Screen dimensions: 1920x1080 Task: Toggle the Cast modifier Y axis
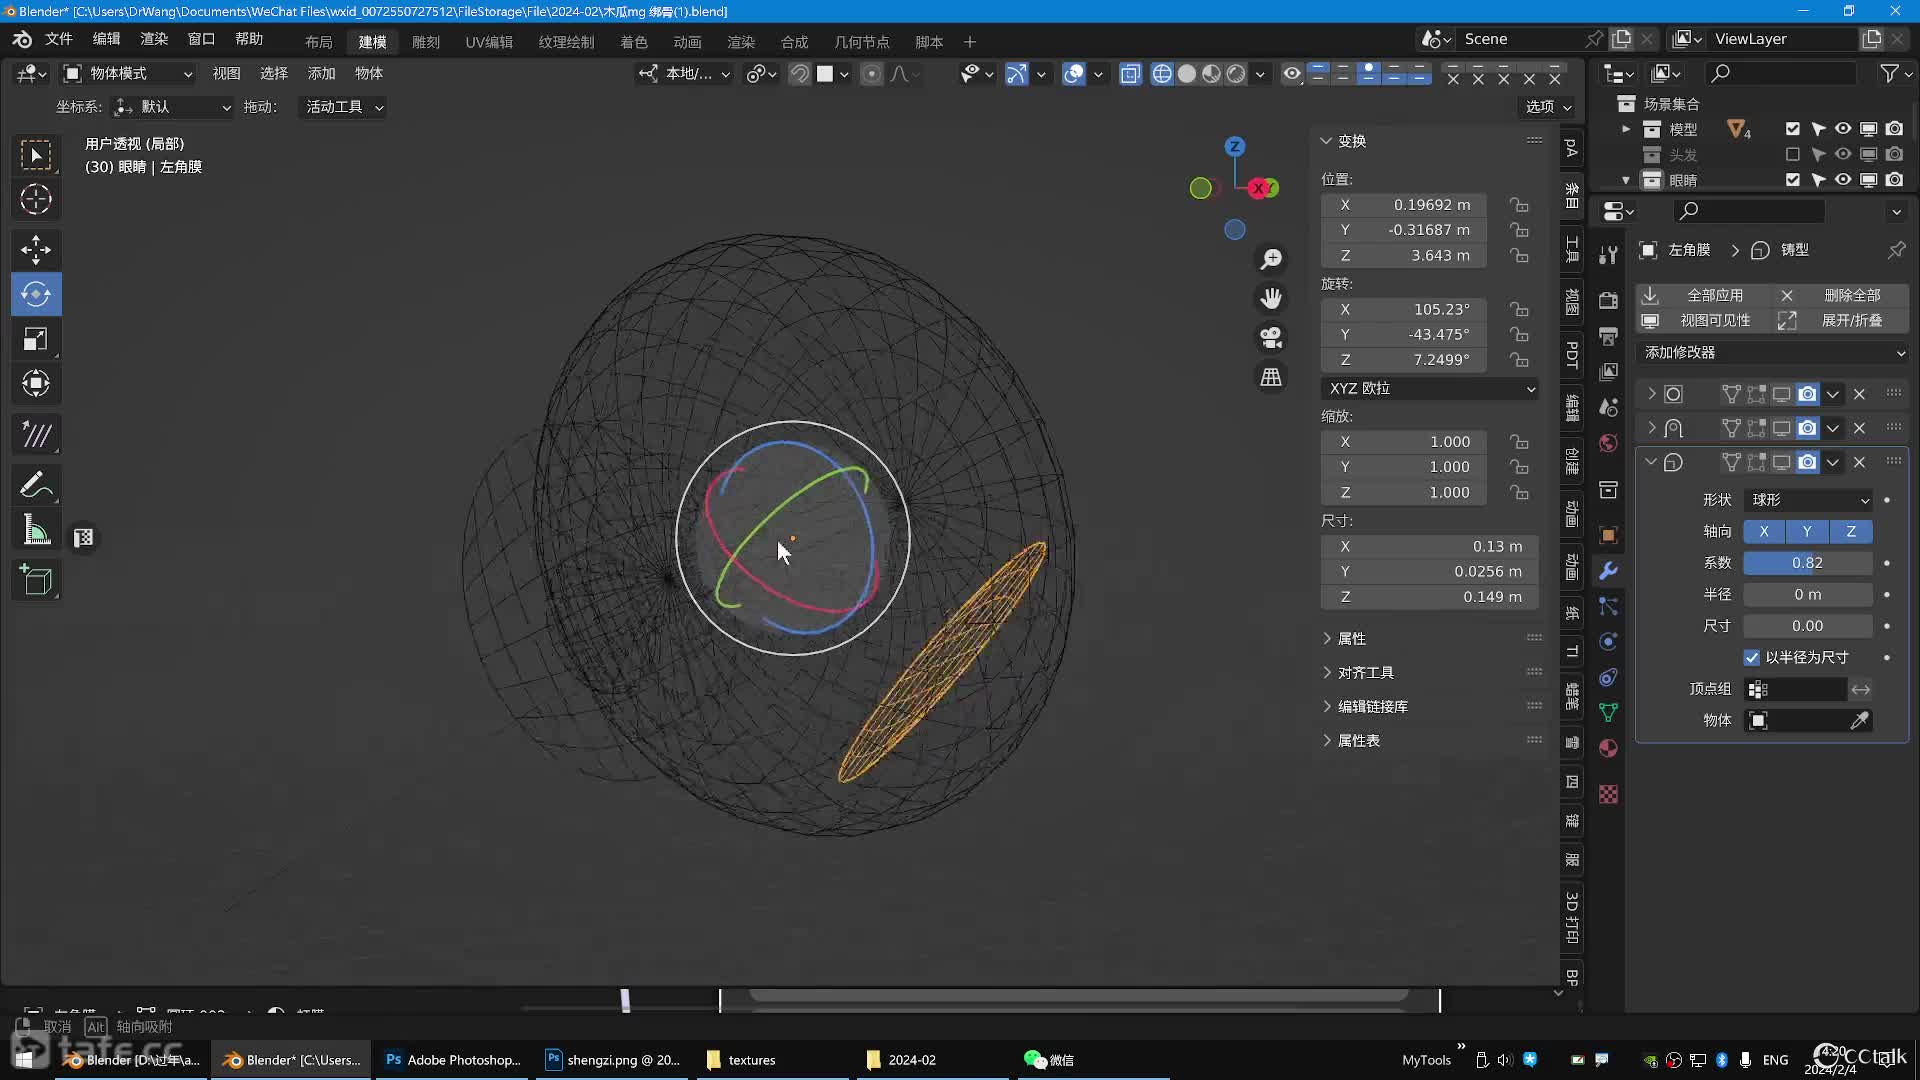pos(1807,532)
